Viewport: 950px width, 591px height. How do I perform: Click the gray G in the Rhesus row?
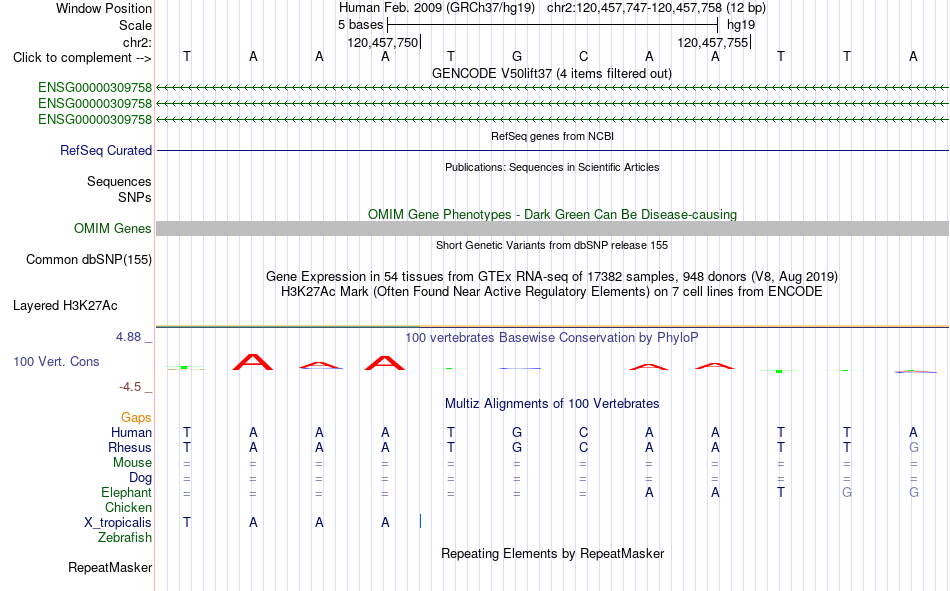tap(914, 447)
